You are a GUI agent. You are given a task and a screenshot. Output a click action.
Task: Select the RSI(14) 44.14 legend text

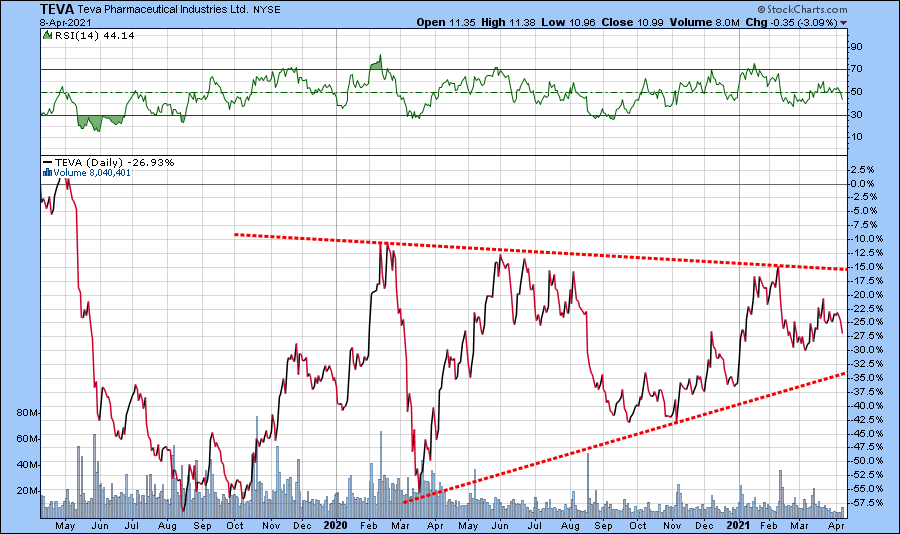point(89,35)
